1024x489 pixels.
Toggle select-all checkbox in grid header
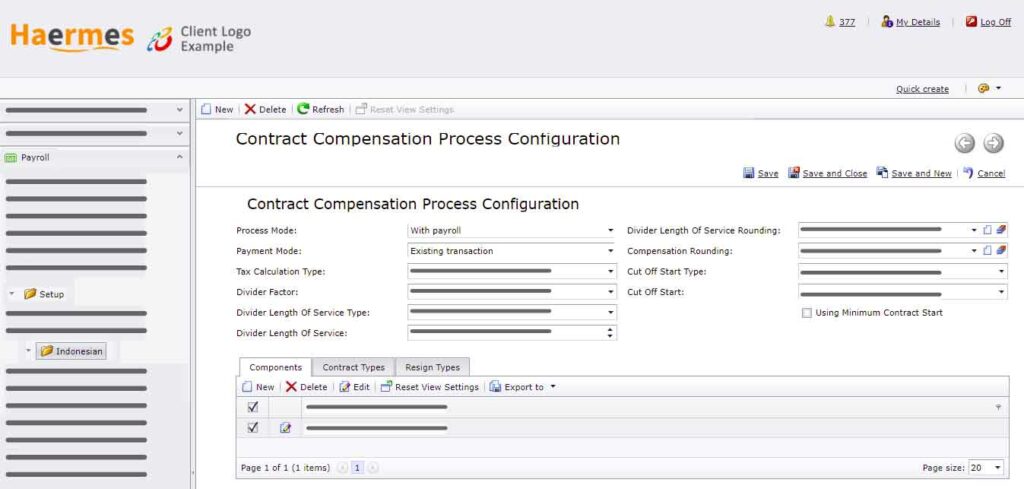click(x=253, y=407)
